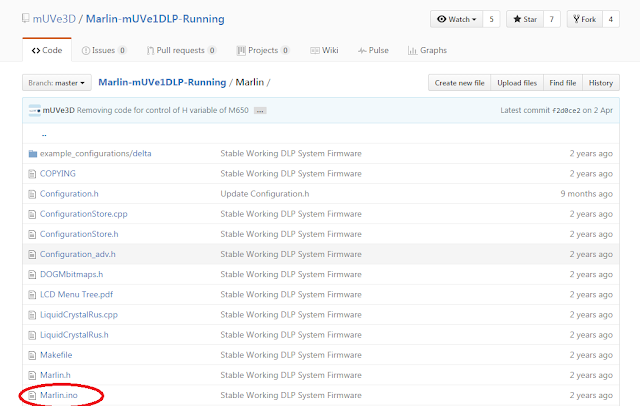Click Find file button

pyautogui.click(x=563, y=83)
